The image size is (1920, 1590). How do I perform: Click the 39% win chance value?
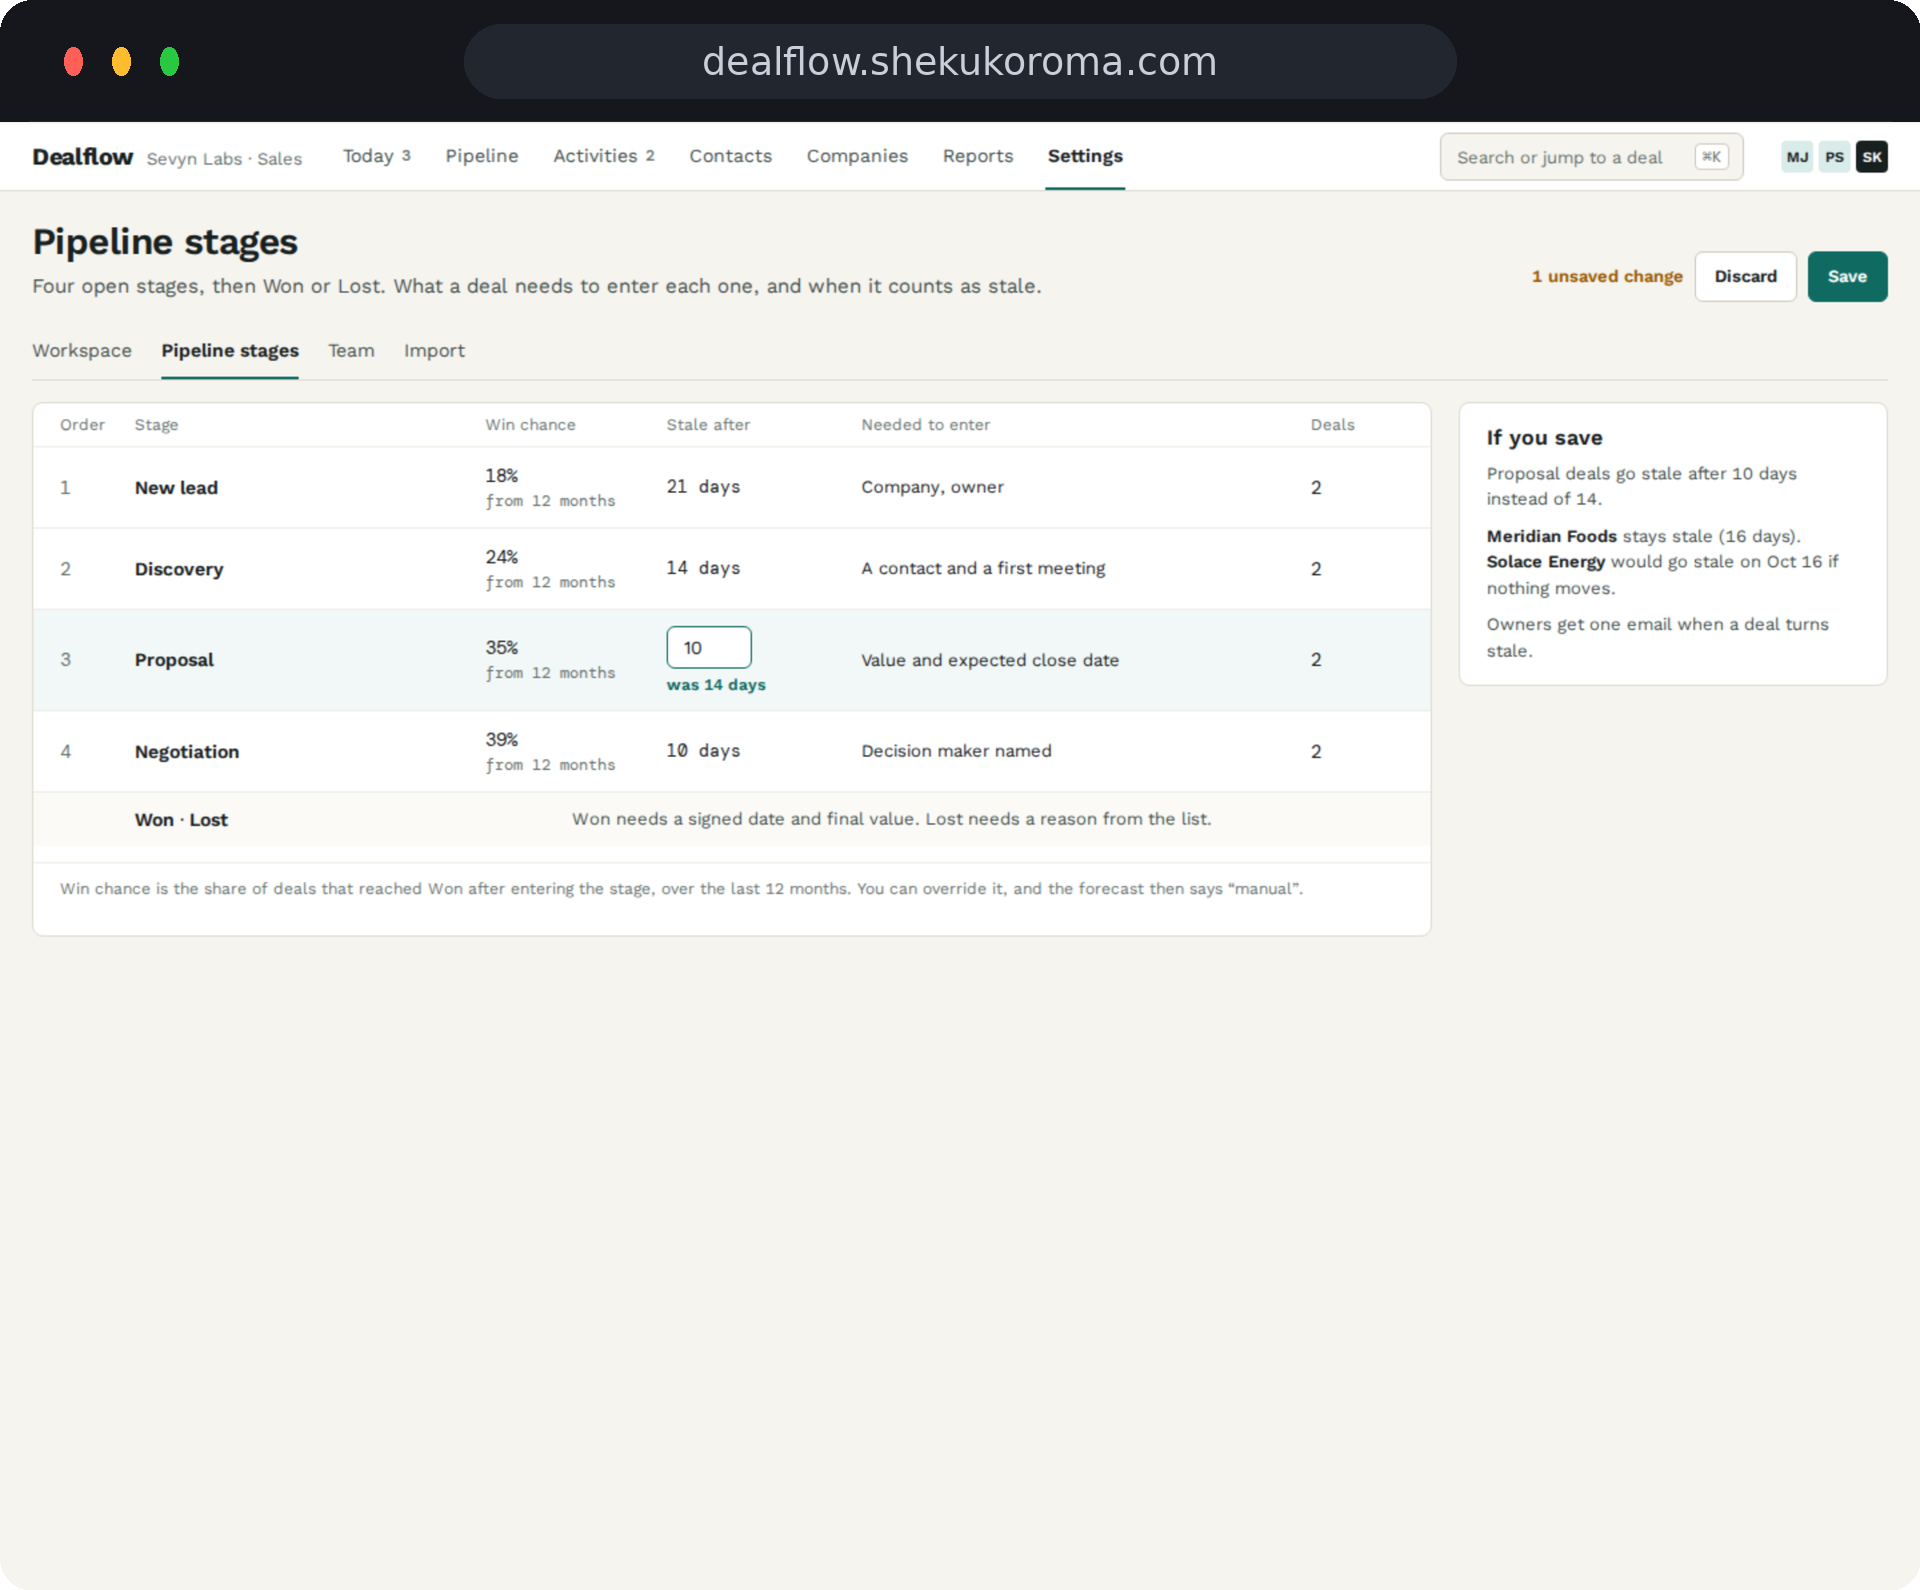point(502,740)
